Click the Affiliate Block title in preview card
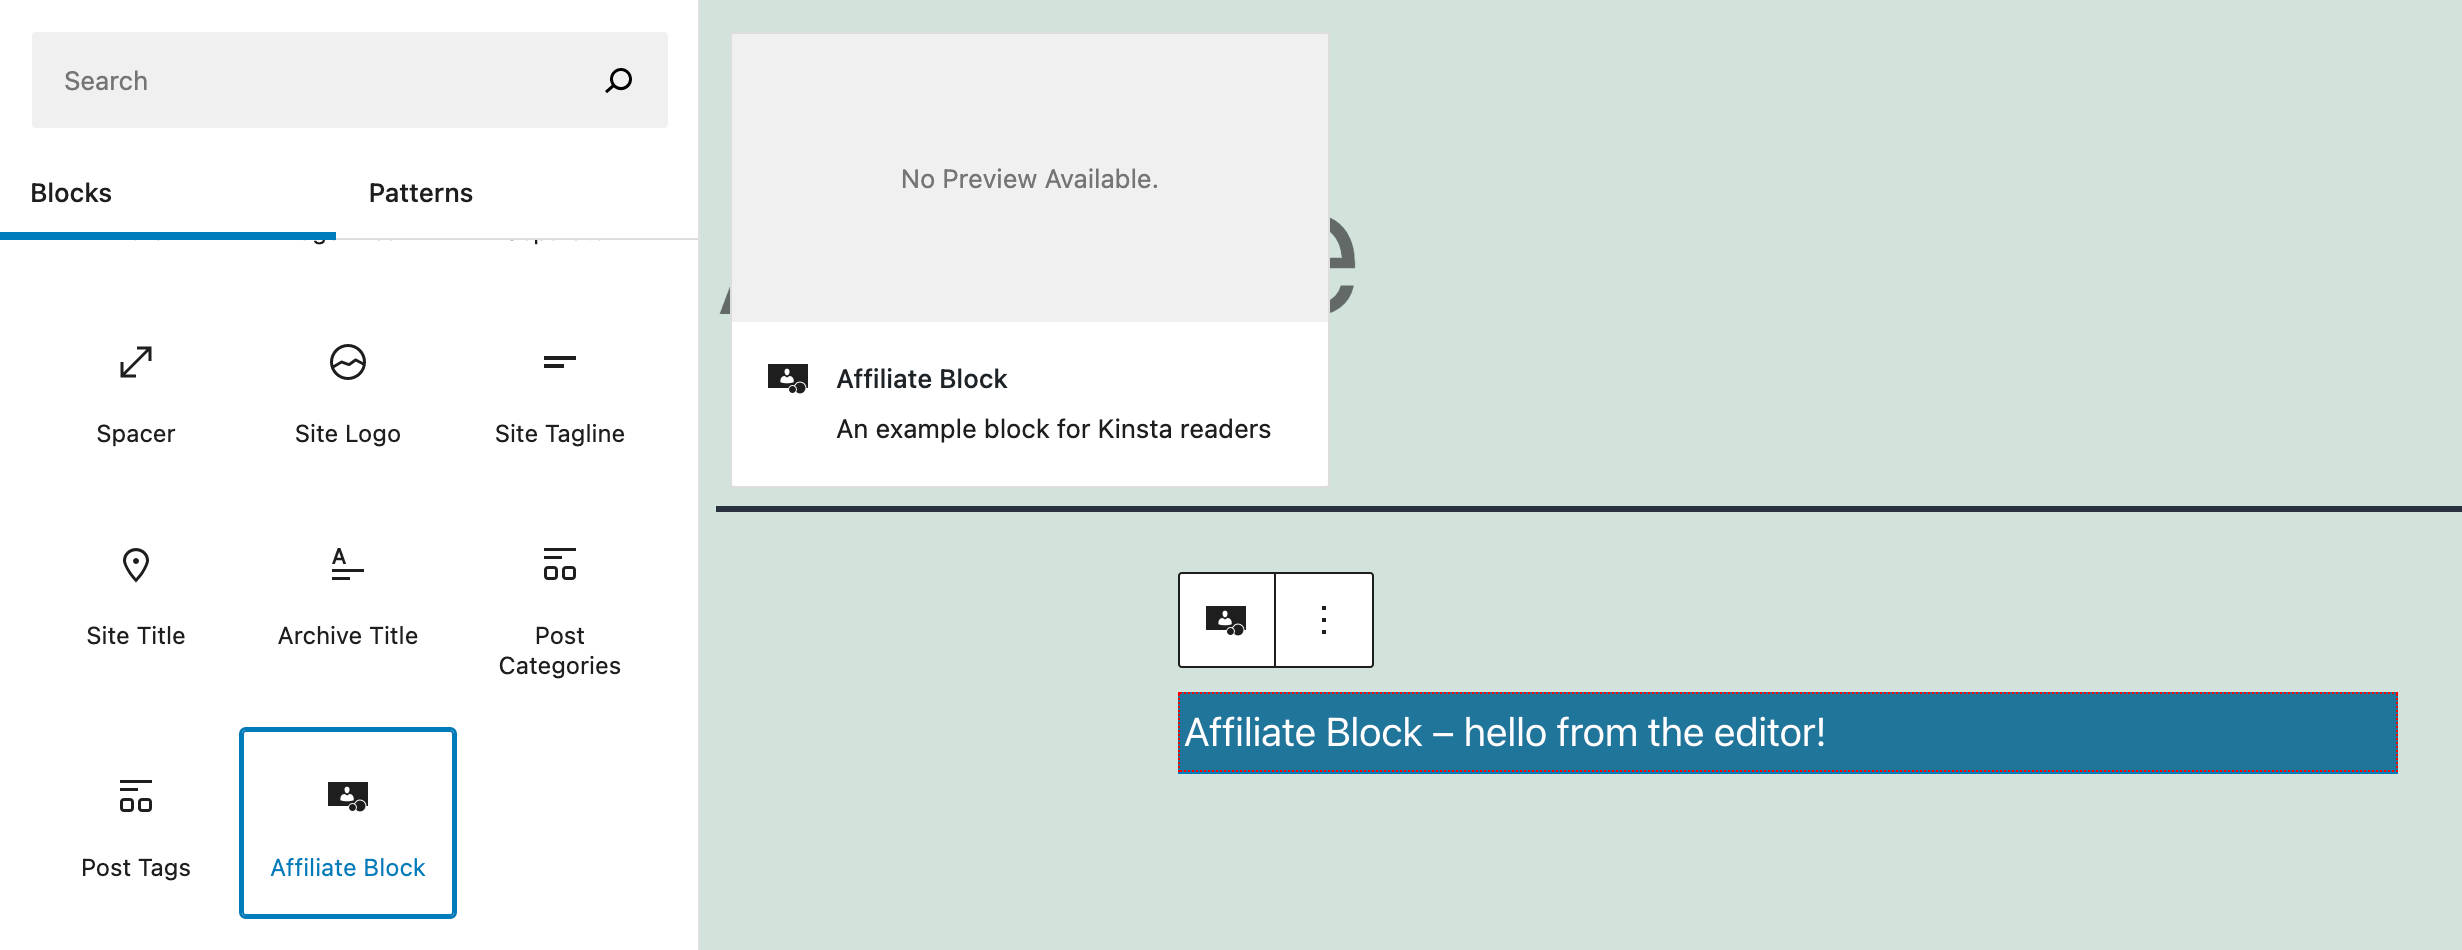The image size is (2462, 950). pyautogui.click(x=921, y=379)
